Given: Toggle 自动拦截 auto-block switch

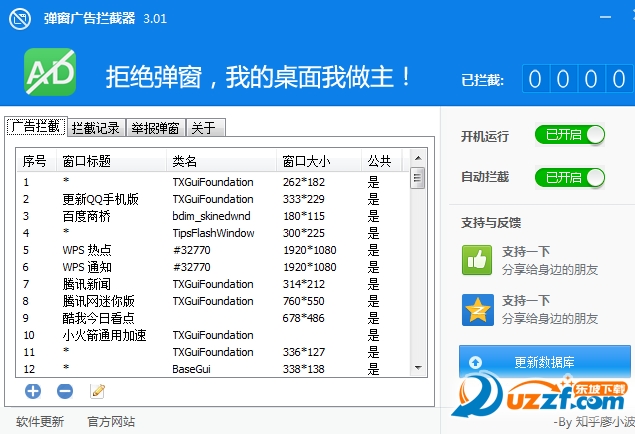Looking at the screenshot, I should tap(569, 177).
